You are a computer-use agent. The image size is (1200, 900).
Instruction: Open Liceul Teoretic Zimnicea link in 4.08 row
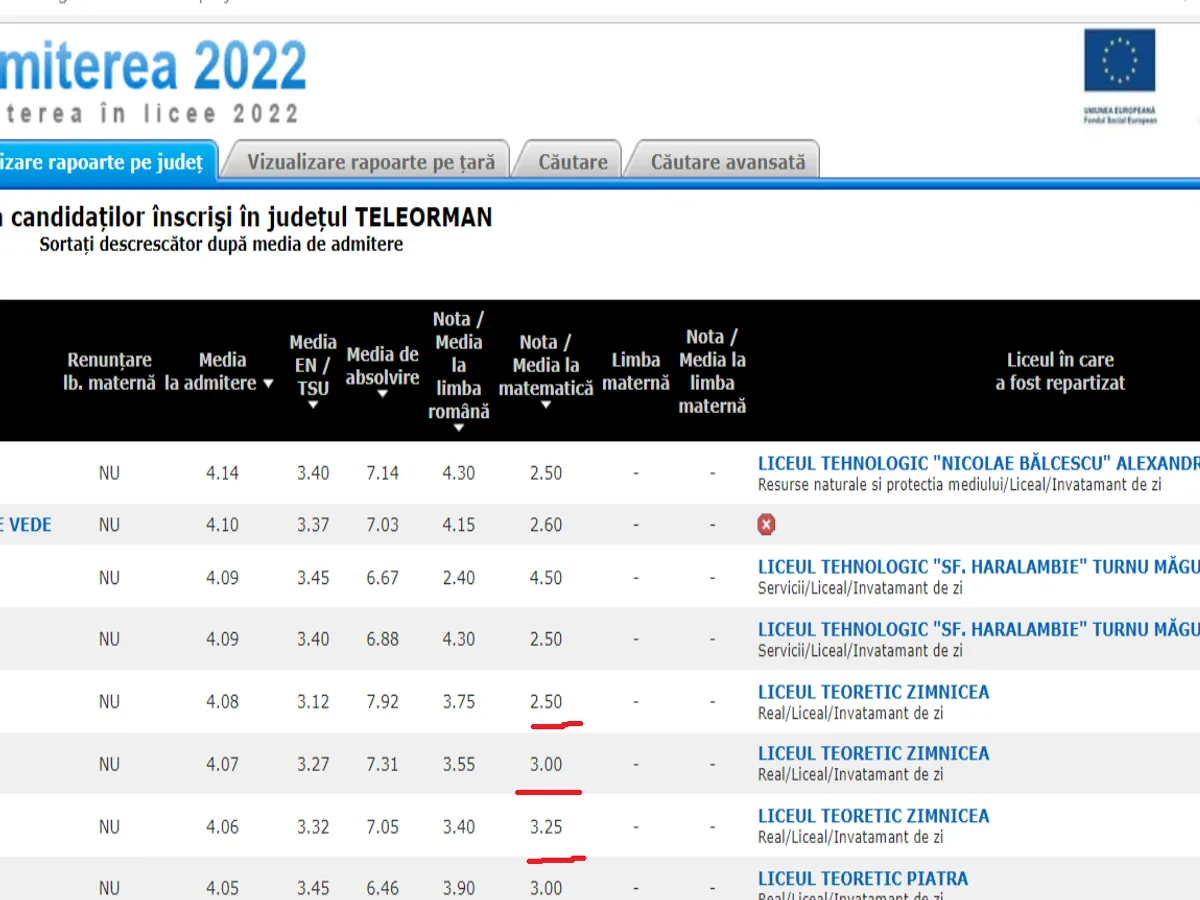coord(873,692)
